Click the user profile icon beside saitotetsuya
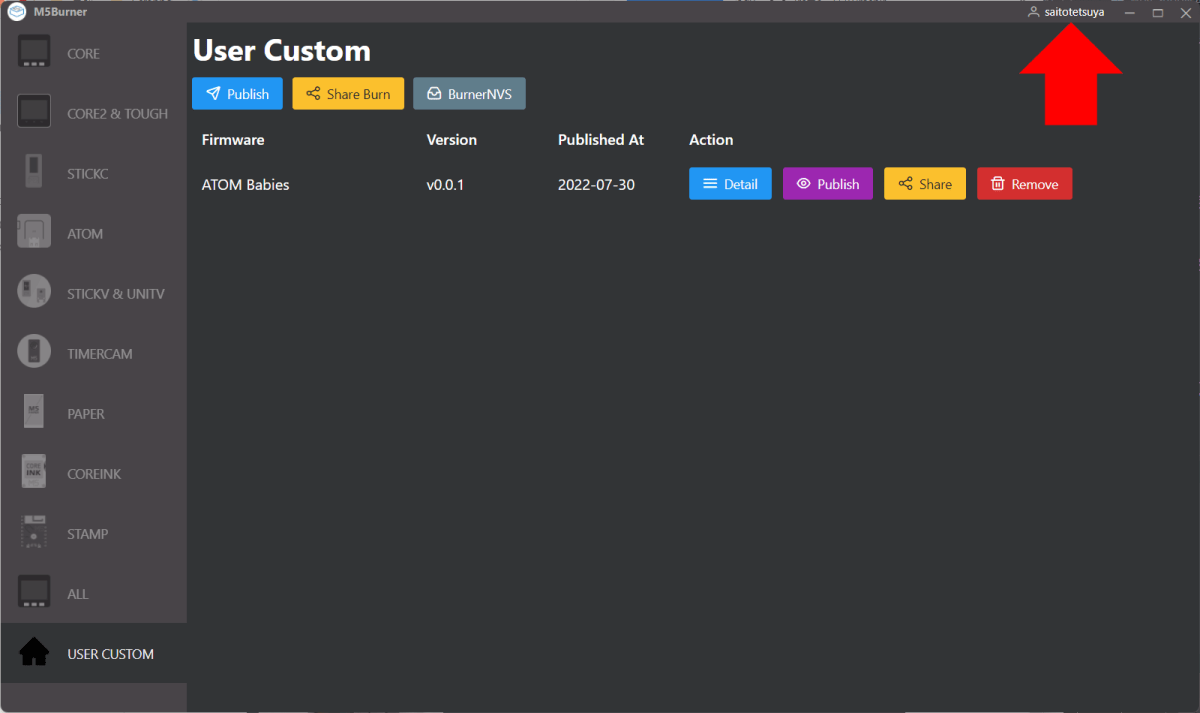Image resolution: width=1200 pixels, height=713 pixels. pyautogui.click(x=1034, y=12)
